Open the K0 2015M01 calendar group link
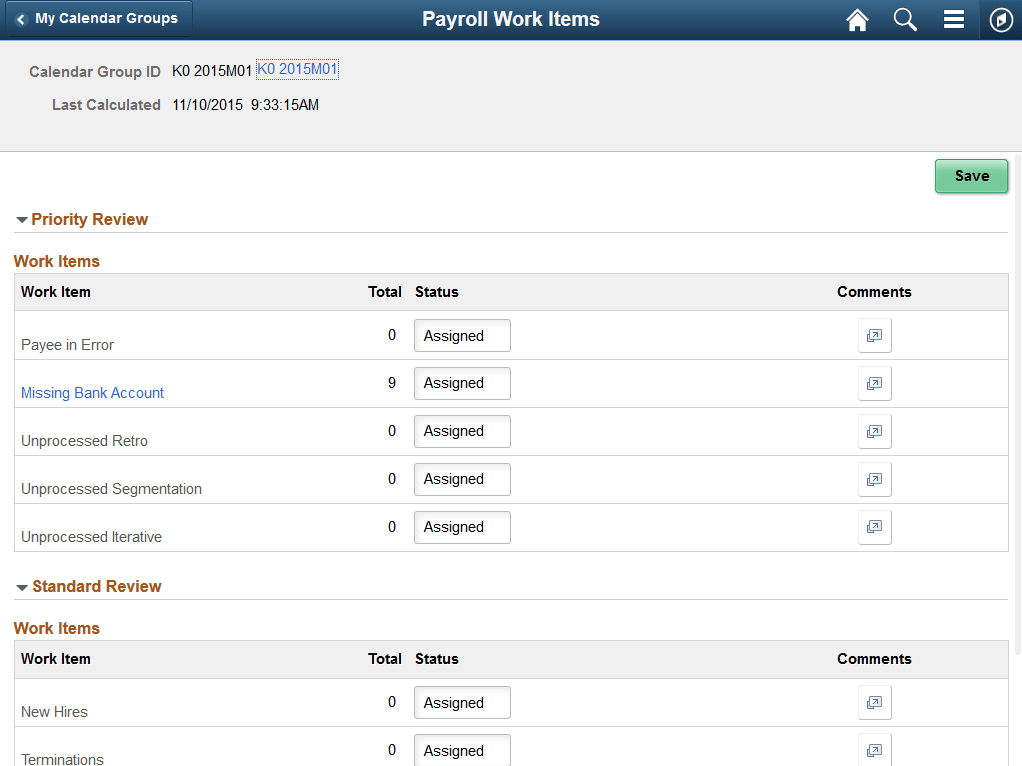 pyautogui.click(x=297, y=69)
